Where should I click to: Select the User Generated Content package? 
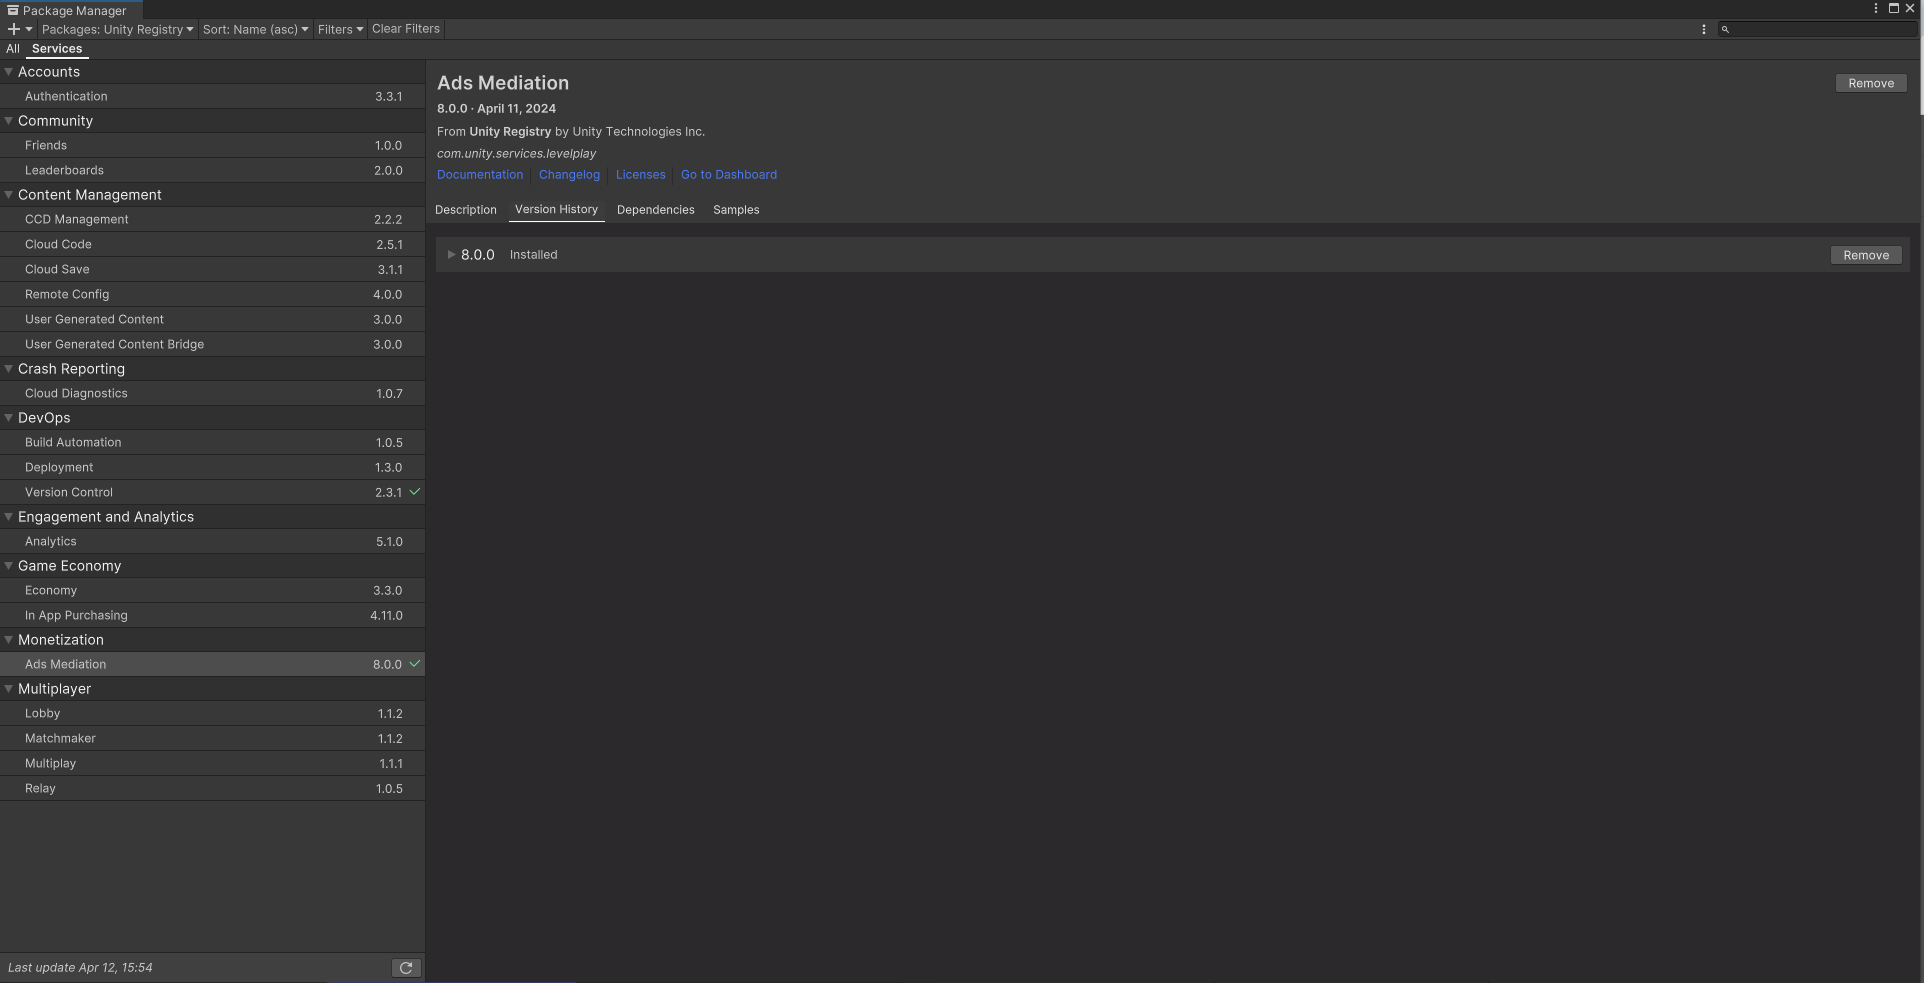[x=212, y=320]
